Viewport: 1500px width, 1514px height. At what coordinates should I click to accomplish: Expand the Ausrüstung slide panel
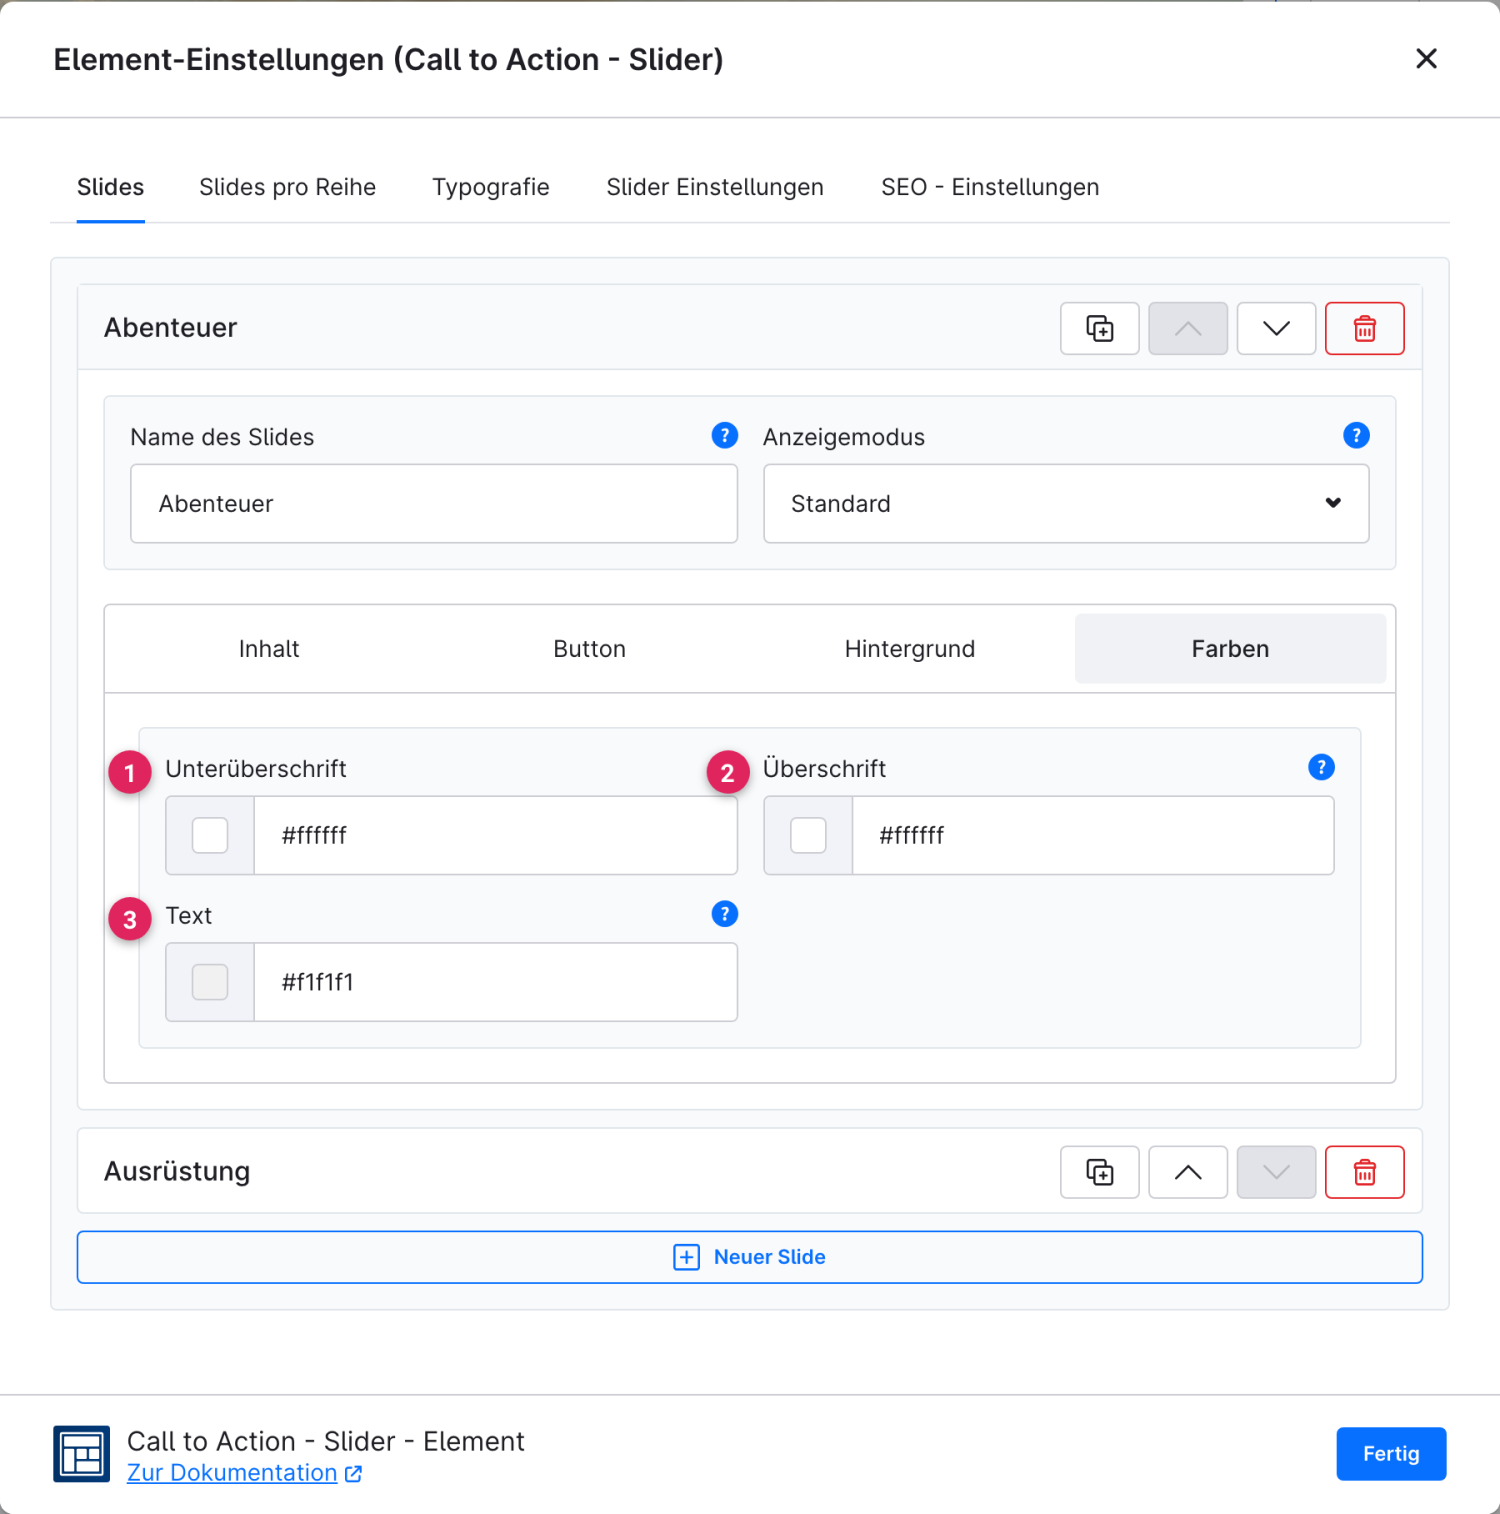click(177, 1171)
